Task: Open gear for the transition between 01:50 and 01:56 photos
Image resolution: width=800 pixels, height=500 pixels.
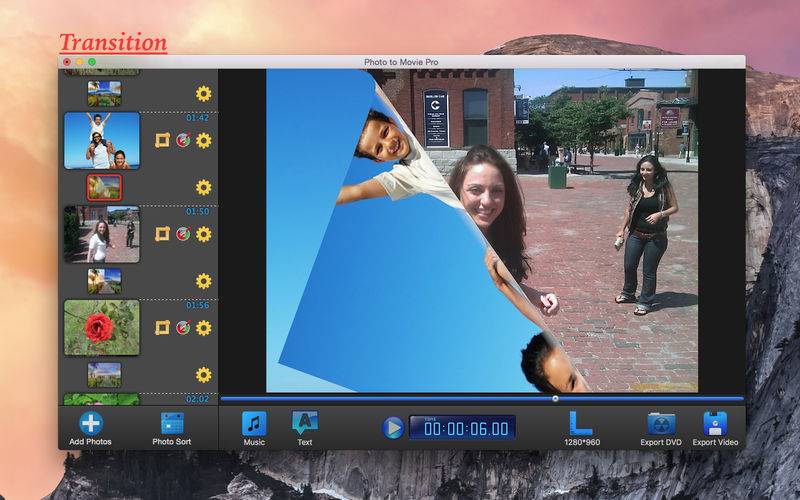Action: [204, 281]
